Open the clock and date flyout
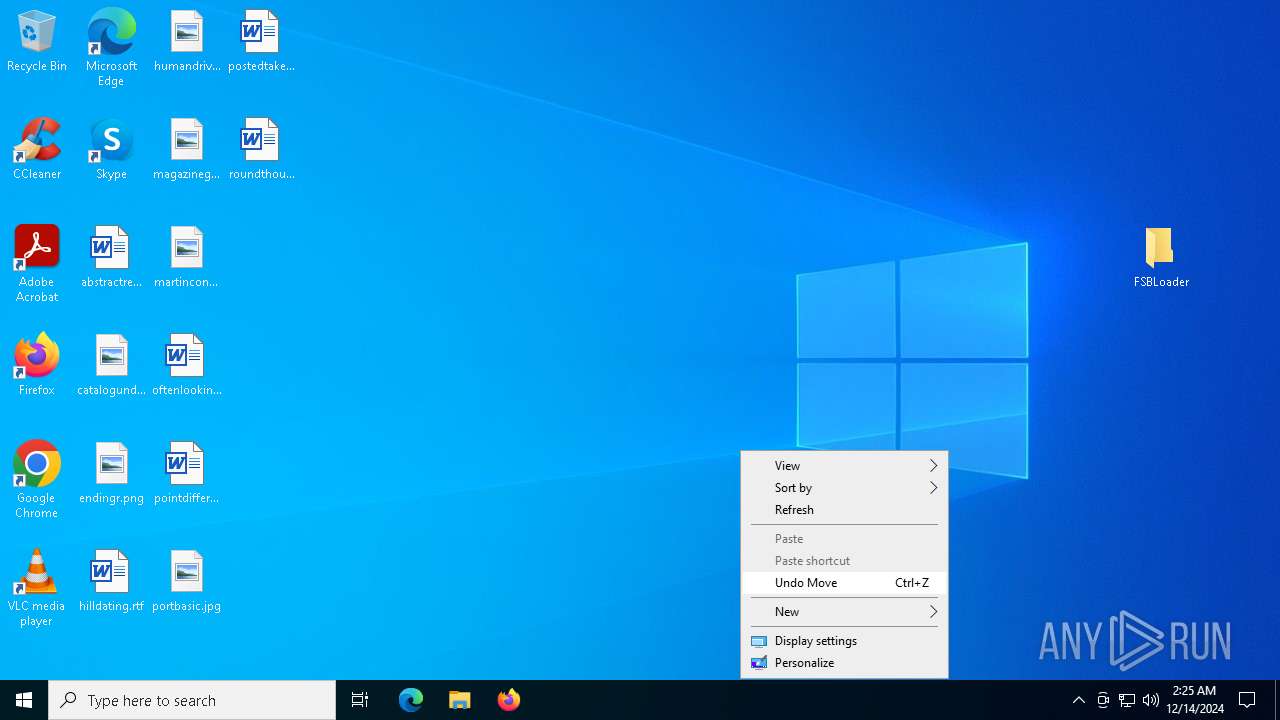Viewport: 1280px width, 720px height. [x=1195, y=700]
